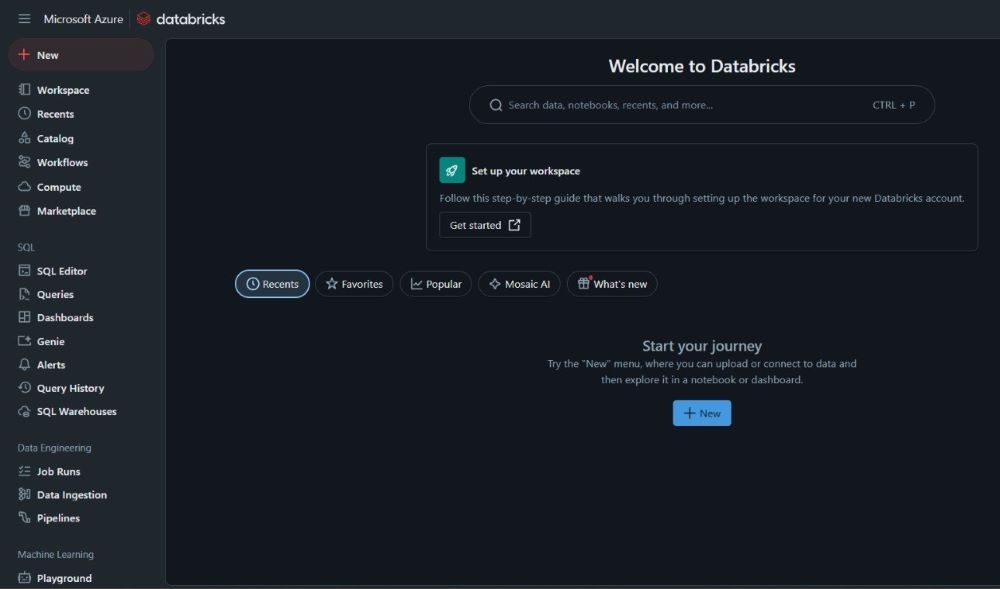The image size is (1000, 589).
Task: Click the blue New button under Start your journey
Action: click(x=702, y=413)
